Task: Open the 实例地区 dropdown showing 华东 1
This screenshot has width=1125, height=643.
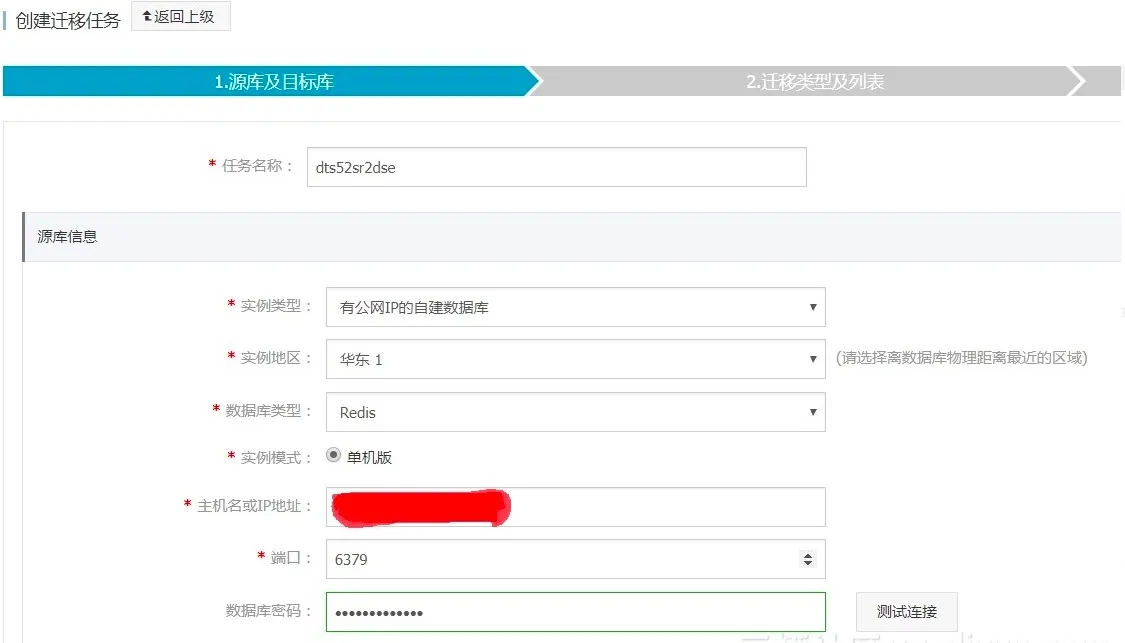Action: coord(575,359)
